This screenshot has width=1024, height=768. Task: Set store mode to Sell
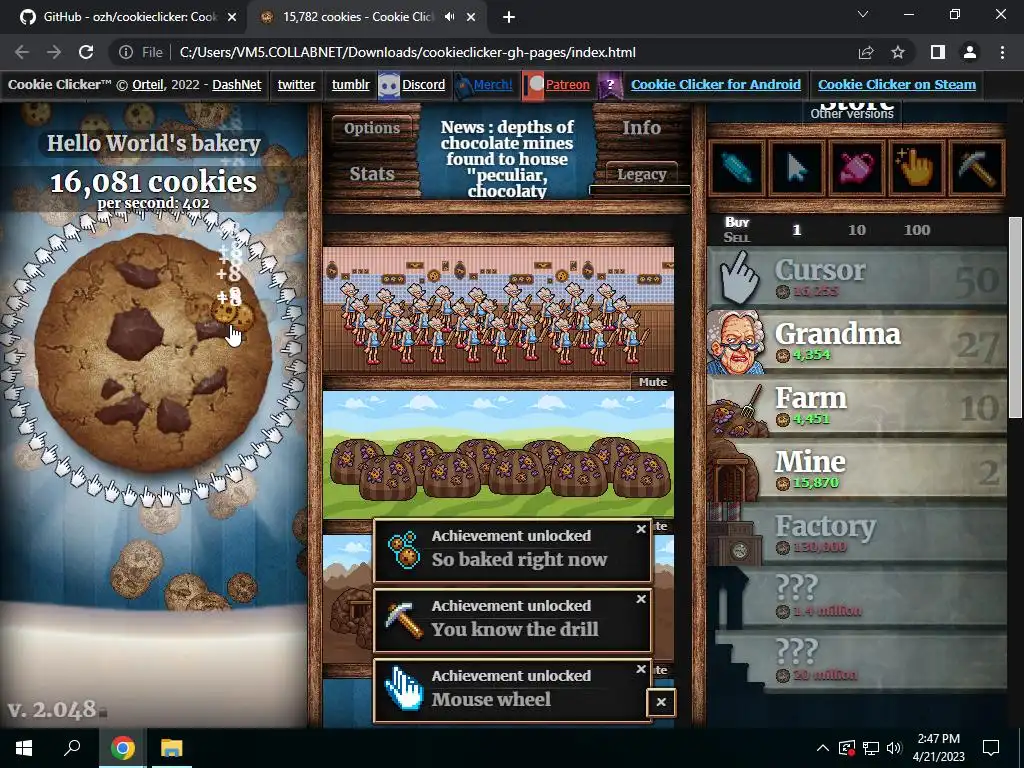(x=737, y=238)
